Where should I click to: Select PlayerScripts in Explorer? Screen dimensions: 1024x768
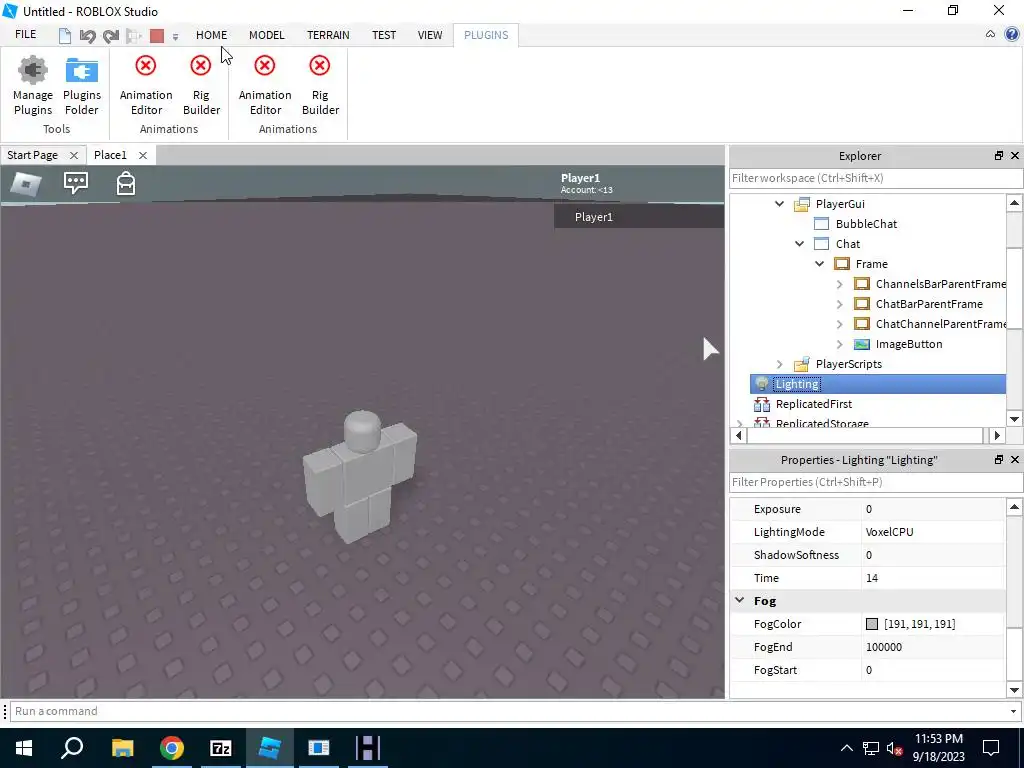[x=848, y=364]
